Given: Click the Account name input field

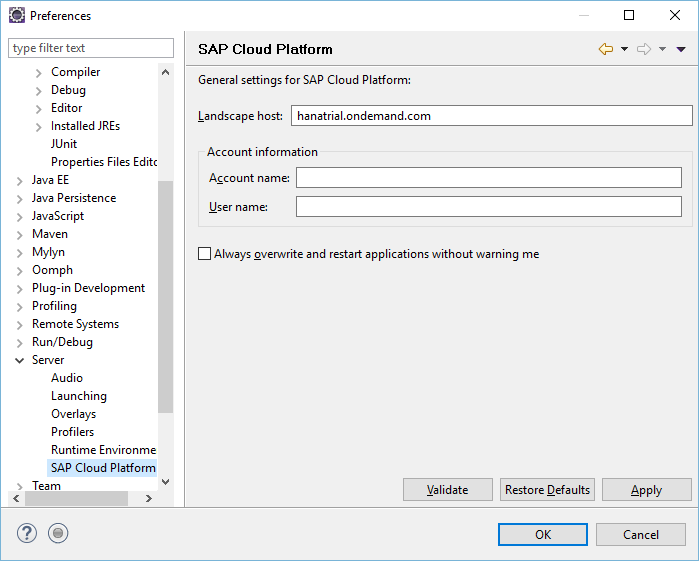Looking at the screenshot, I should click(x=489, y=177).
